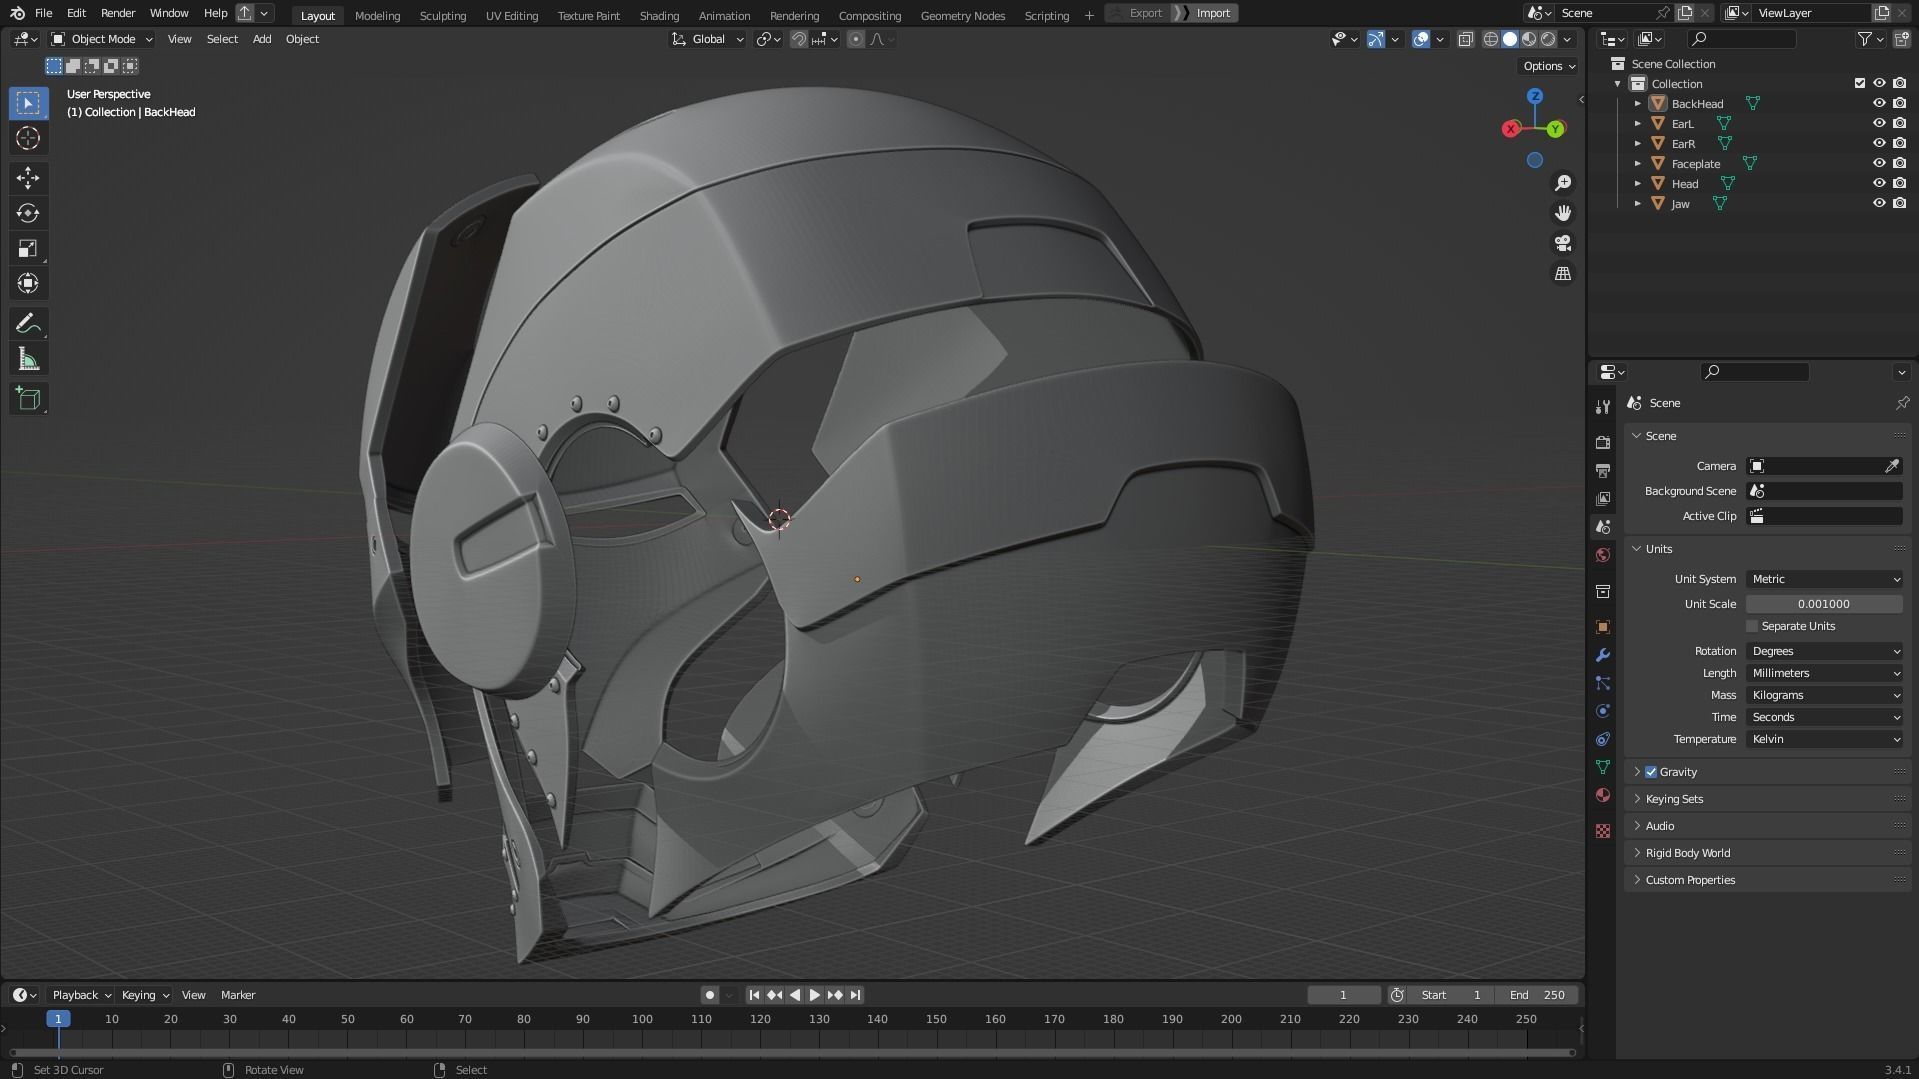The image size is (1919, 1079).
Task: Click the Start frame value field
Action: click(1451, 995)
